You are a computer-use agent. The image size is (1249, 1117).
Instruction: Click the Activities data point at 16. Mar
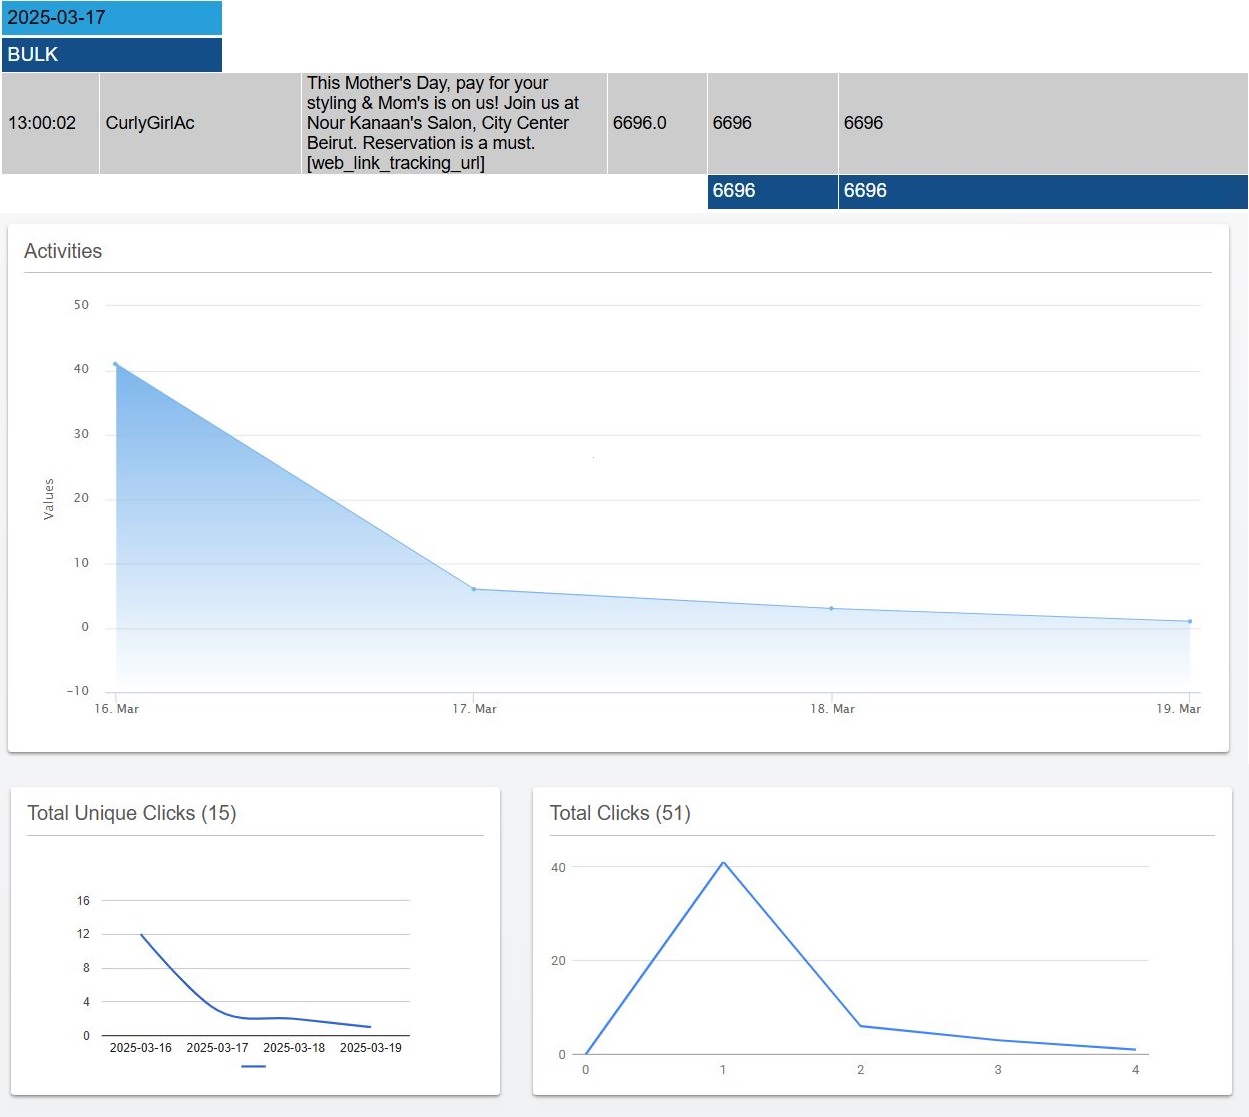click(x=115, y=364)
